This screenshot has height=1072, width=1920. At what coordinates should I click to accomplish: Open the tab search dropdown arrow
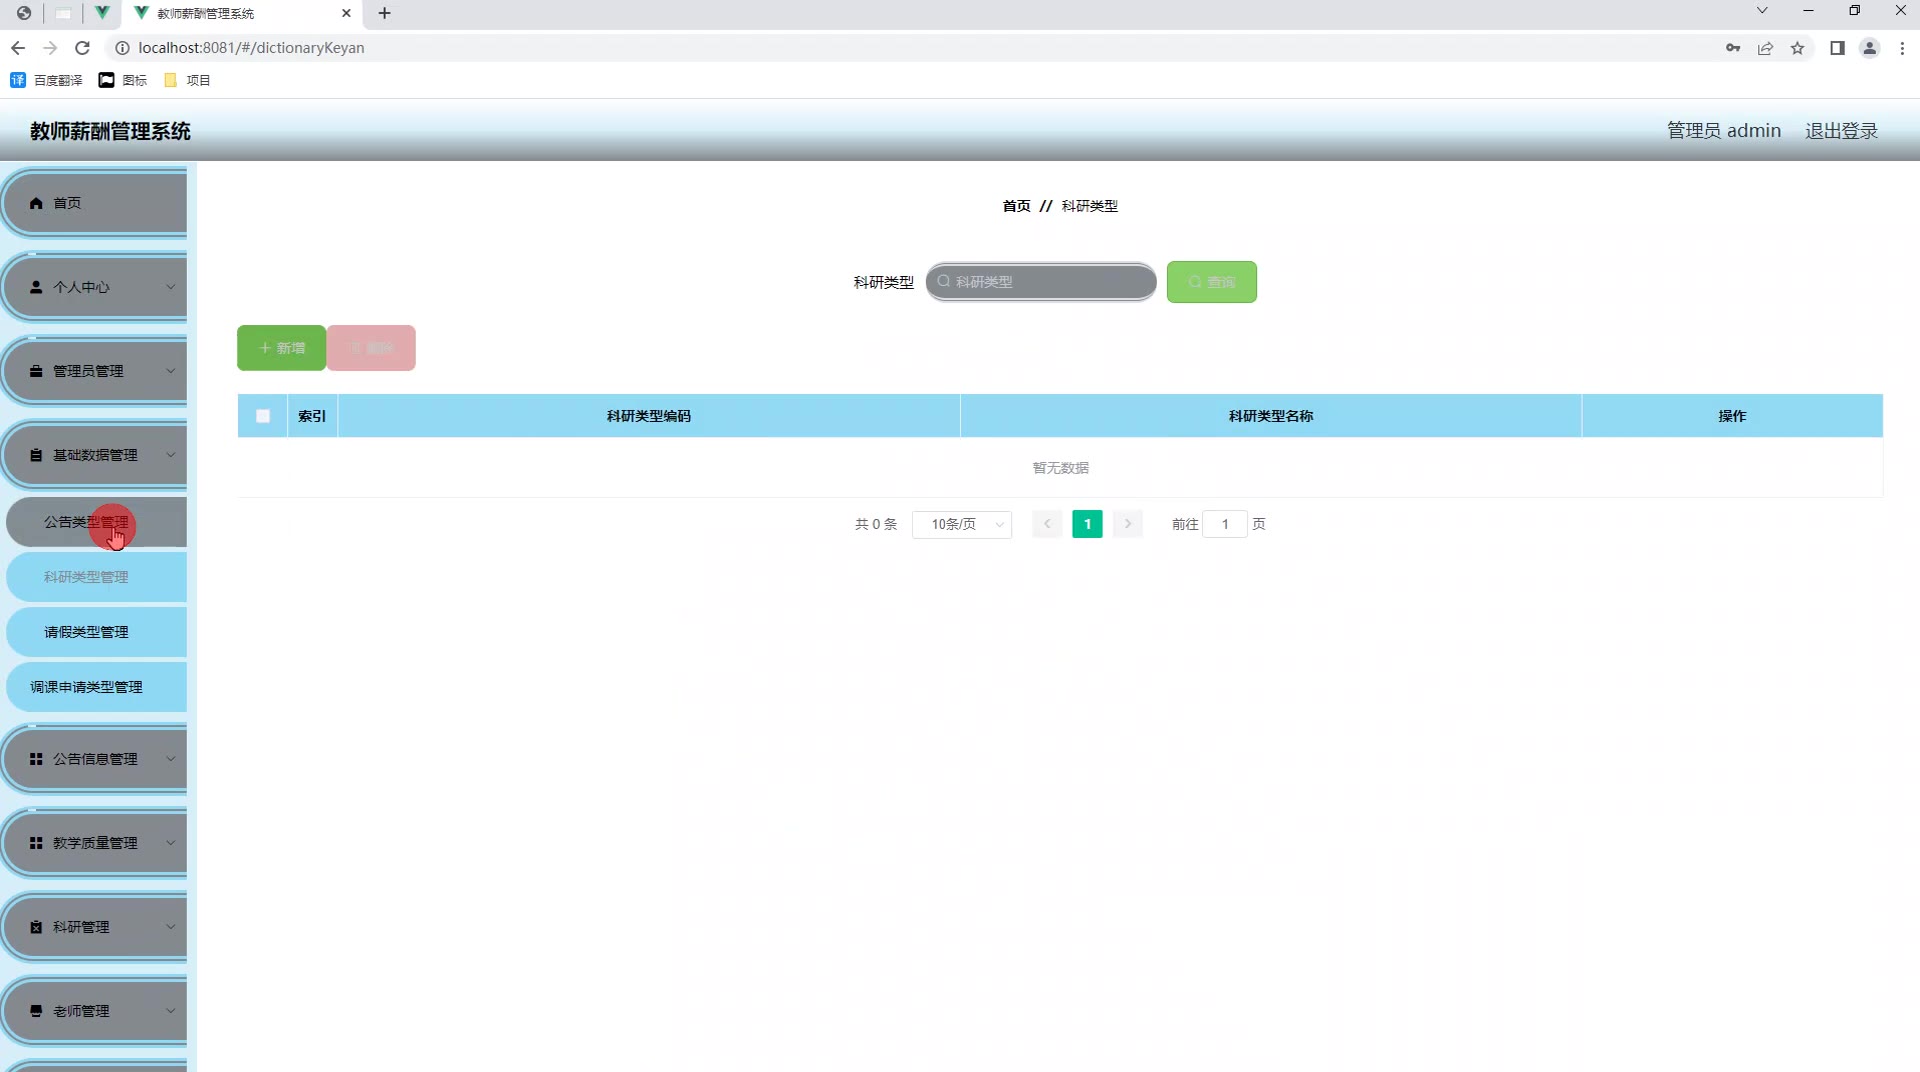click(x=1762, y=11)
